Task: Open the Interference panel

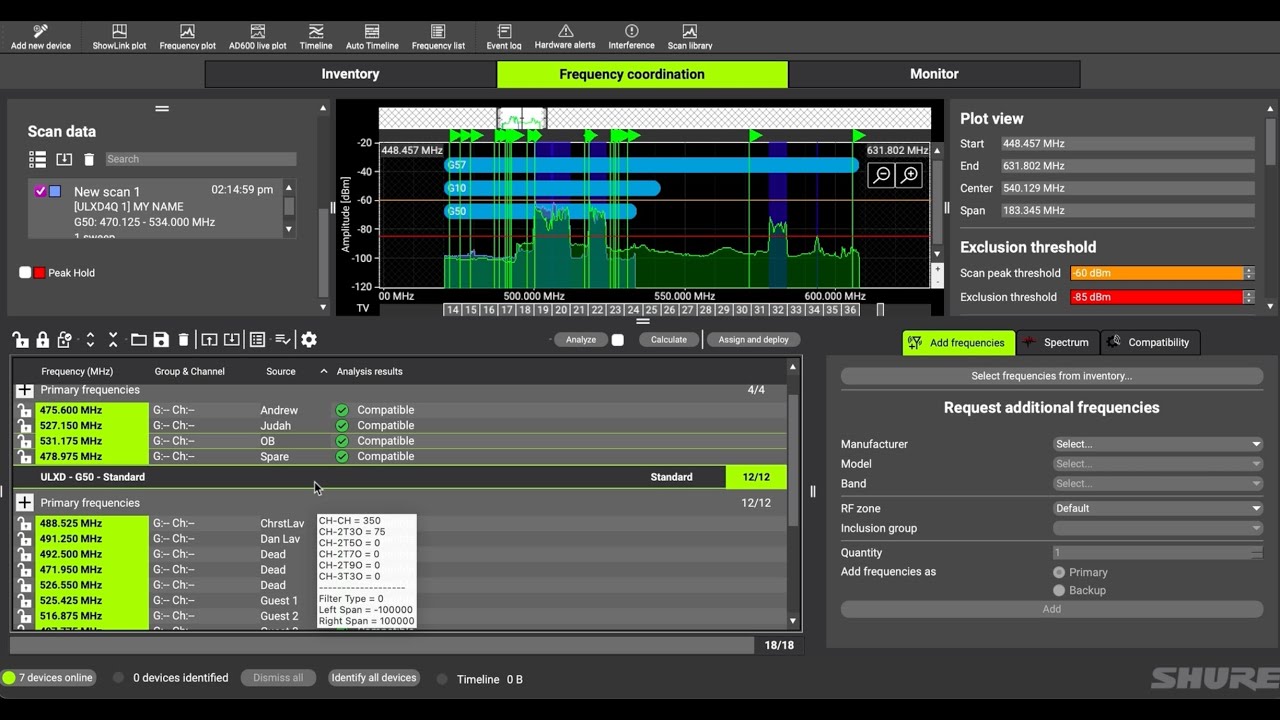Action: coord(631,37)
